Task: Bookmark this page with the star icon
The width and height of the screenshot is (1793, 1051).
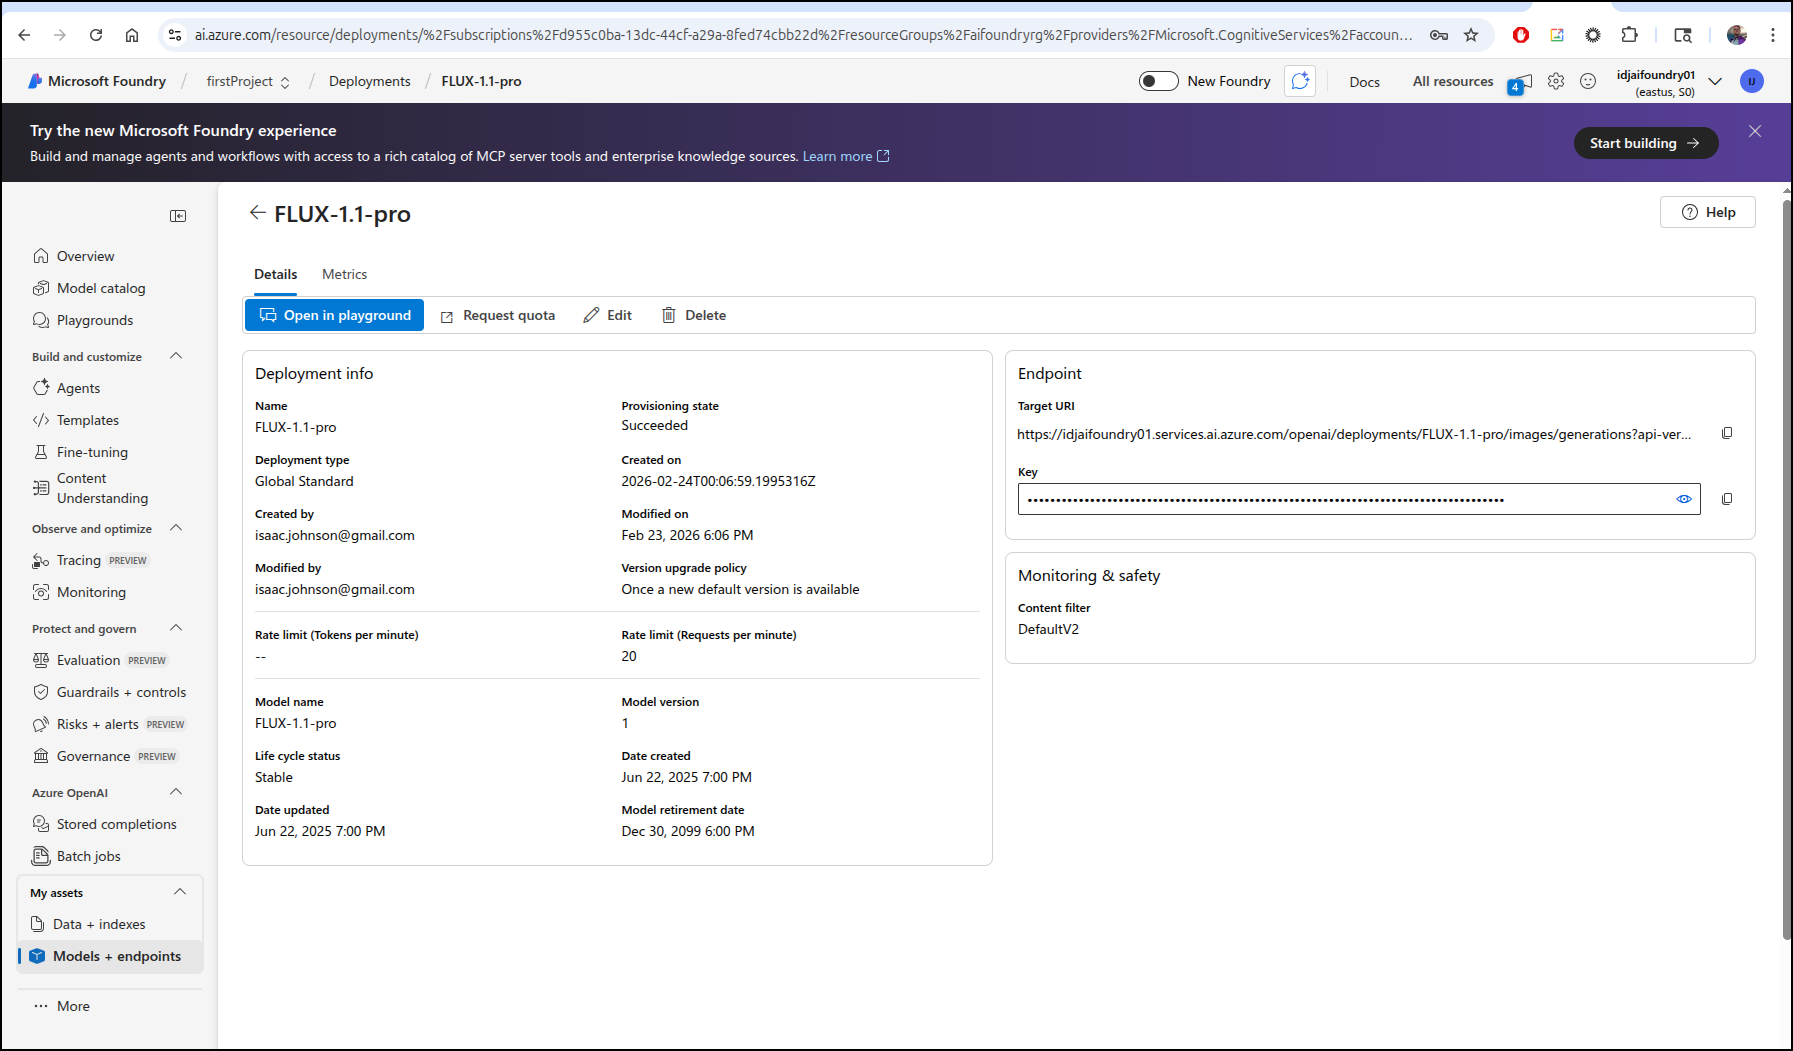Action: point(1470,35)
